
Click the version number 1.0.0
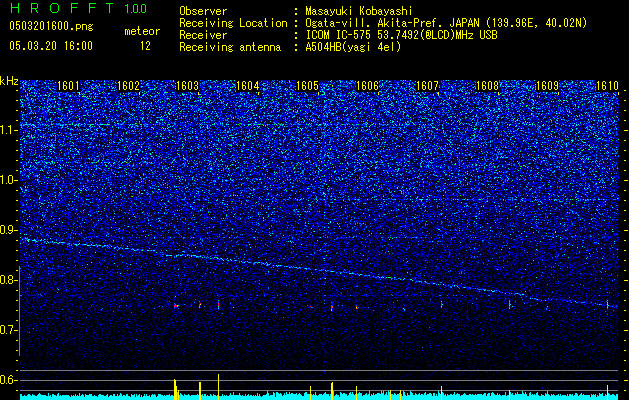tap(136, 8)
